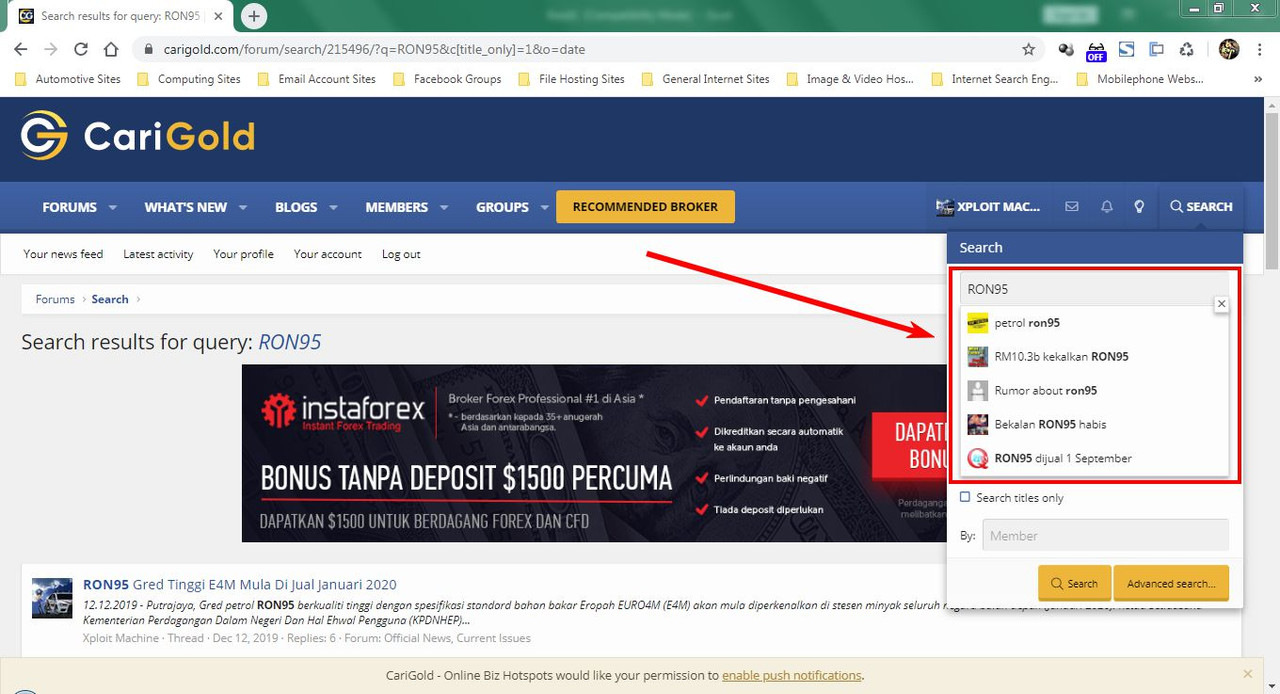Click the enable push notifications link
The width and height of the screenshot is (1280, 694).
point(791,675)
